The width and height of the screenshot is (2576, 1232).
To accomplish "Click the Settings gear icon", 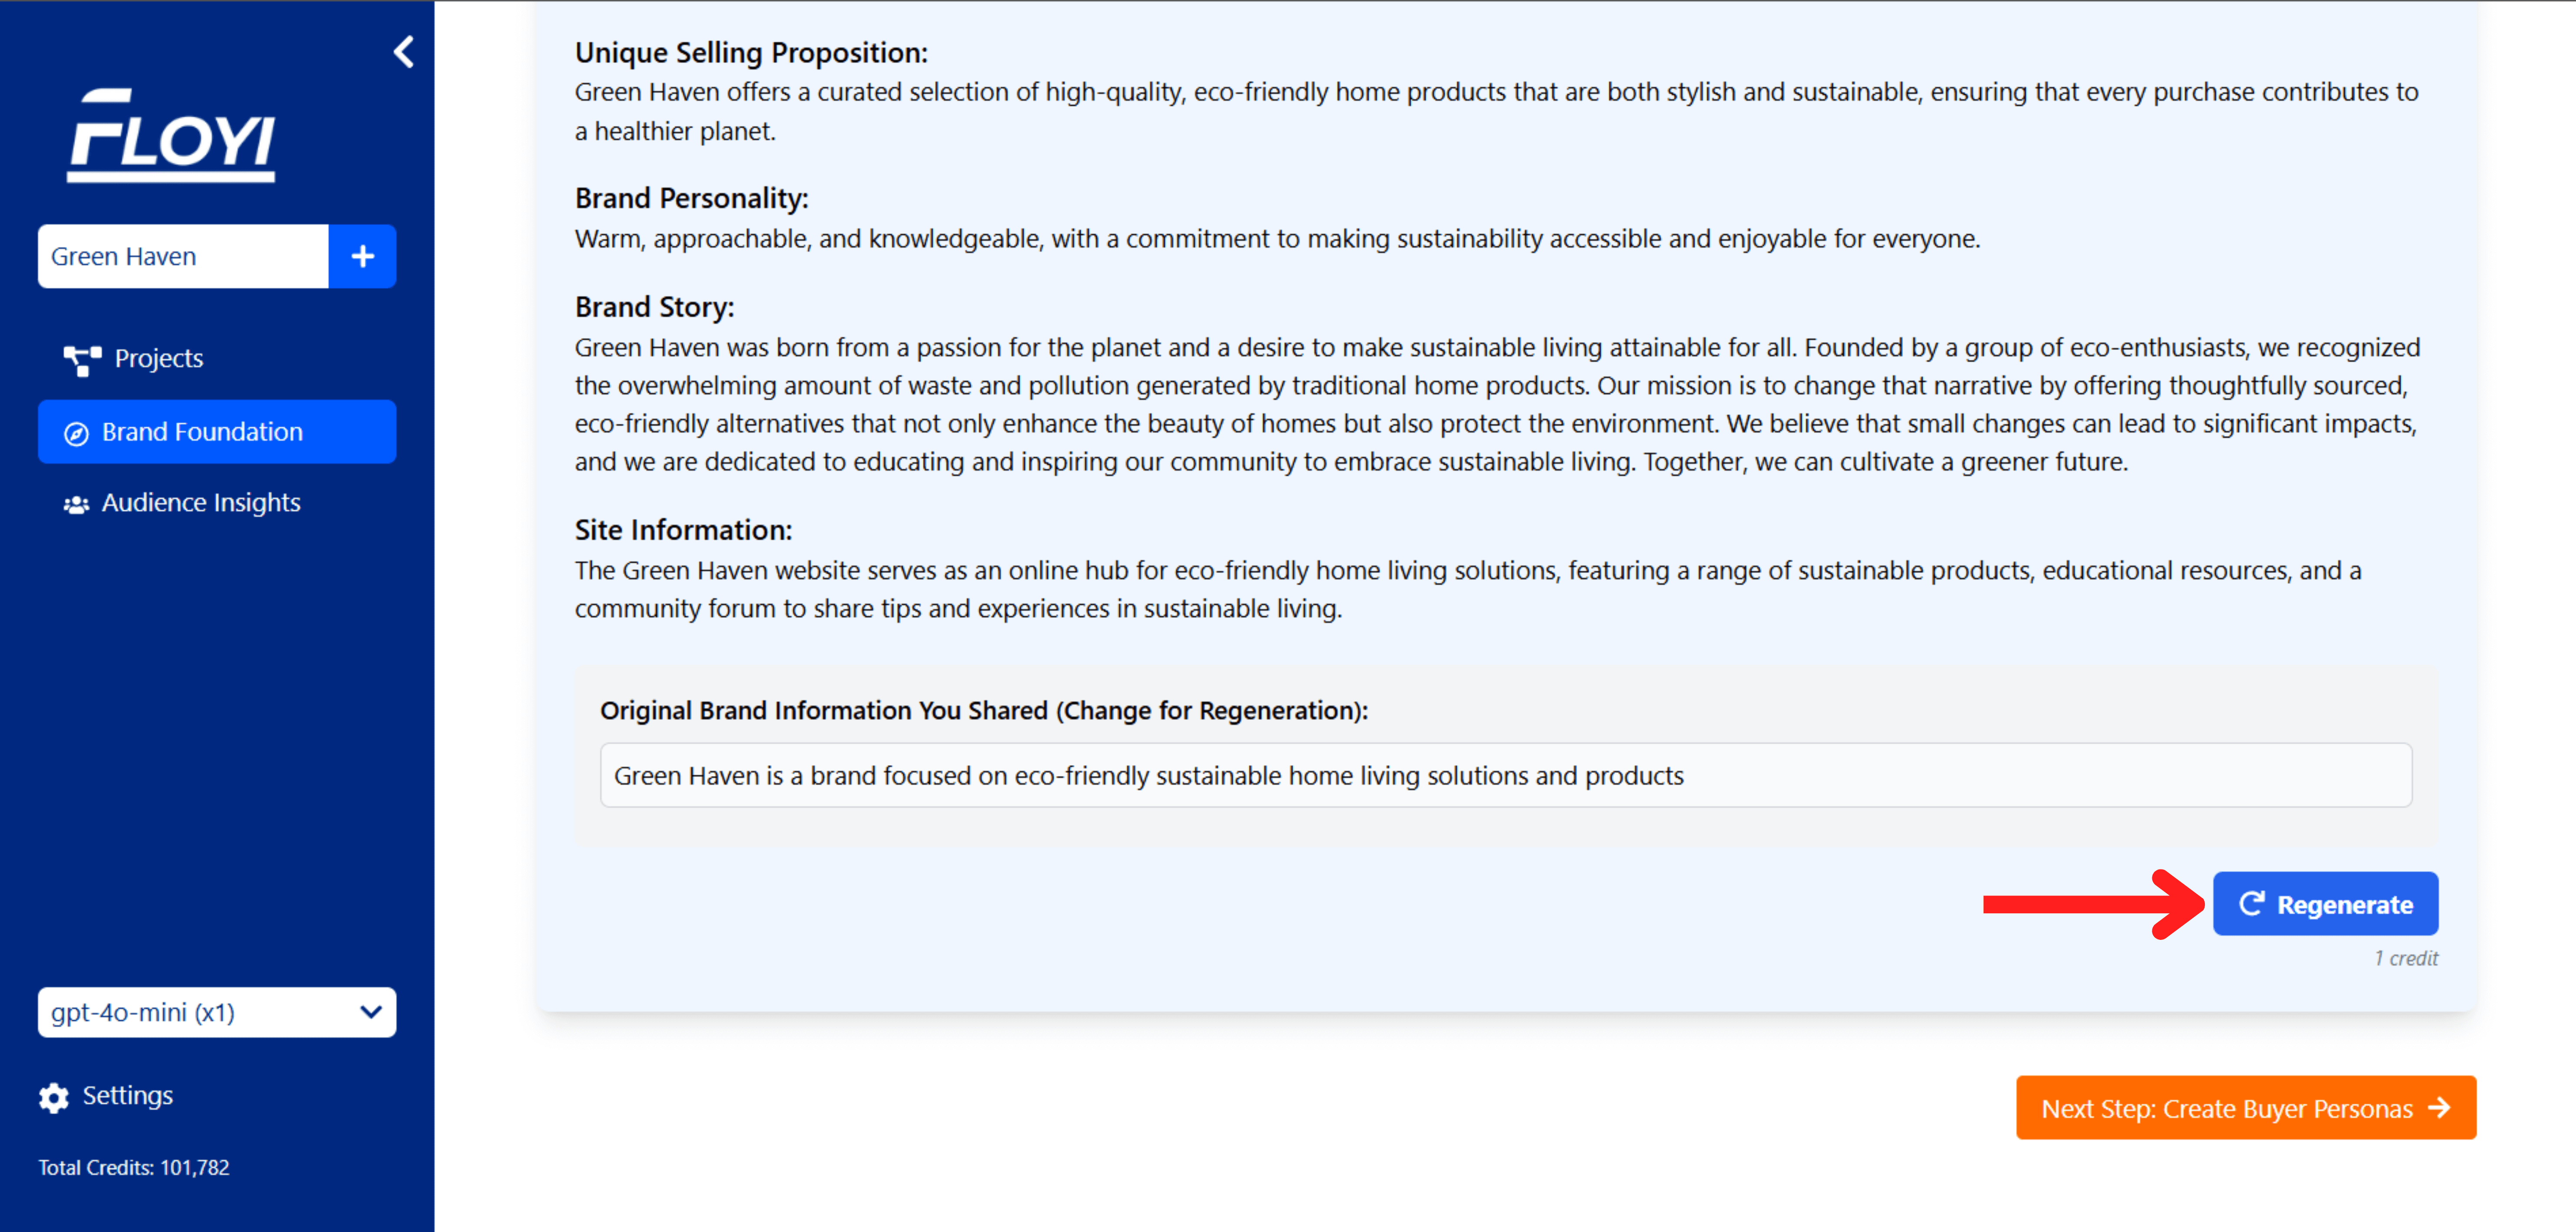I will [54, 1097].
